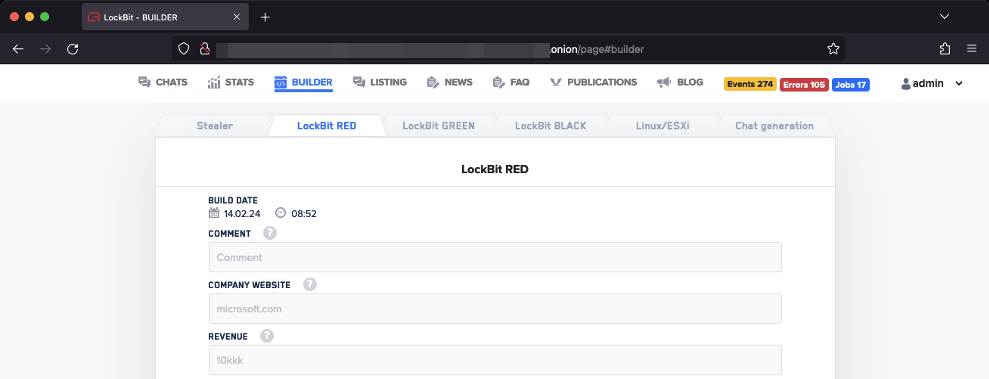Open the STATS navigation item

pyautogui.click(x=230, y=82)
